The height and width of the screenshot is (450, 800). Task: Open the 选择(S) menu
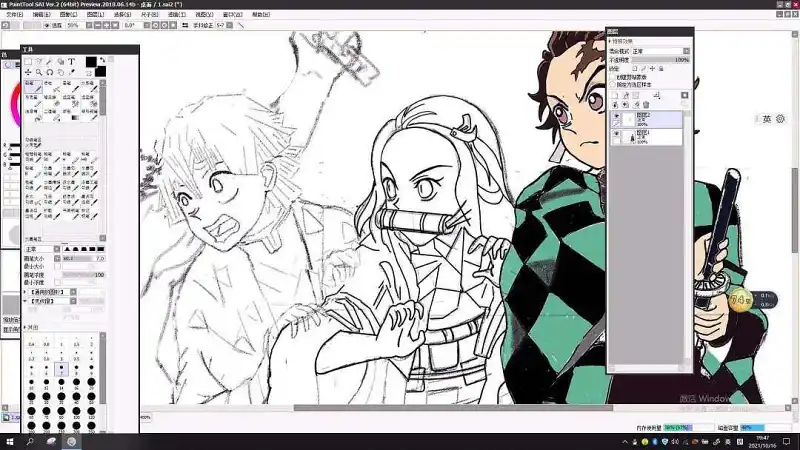[122, 14]
